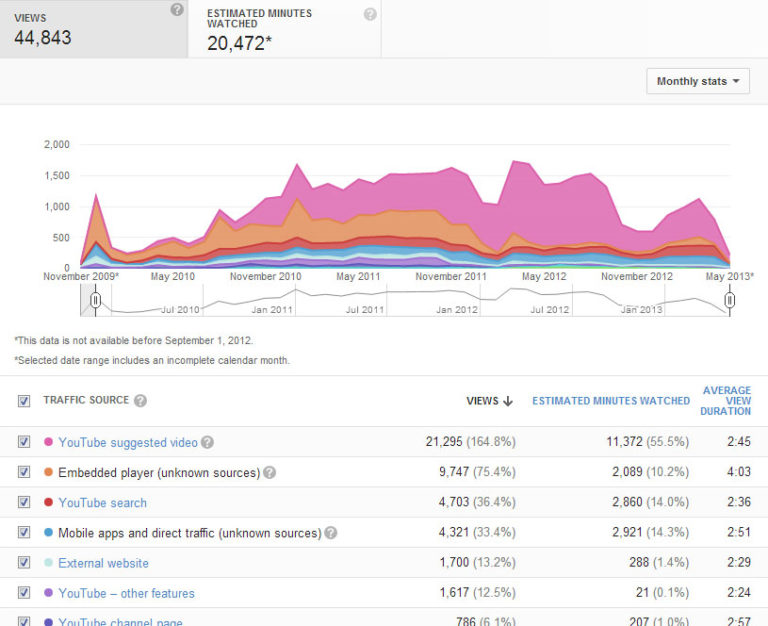The height and width of the screenshot is (626, 768).
Task: Toggle the select-all Traffic Source checkbox
Action: 24,401
